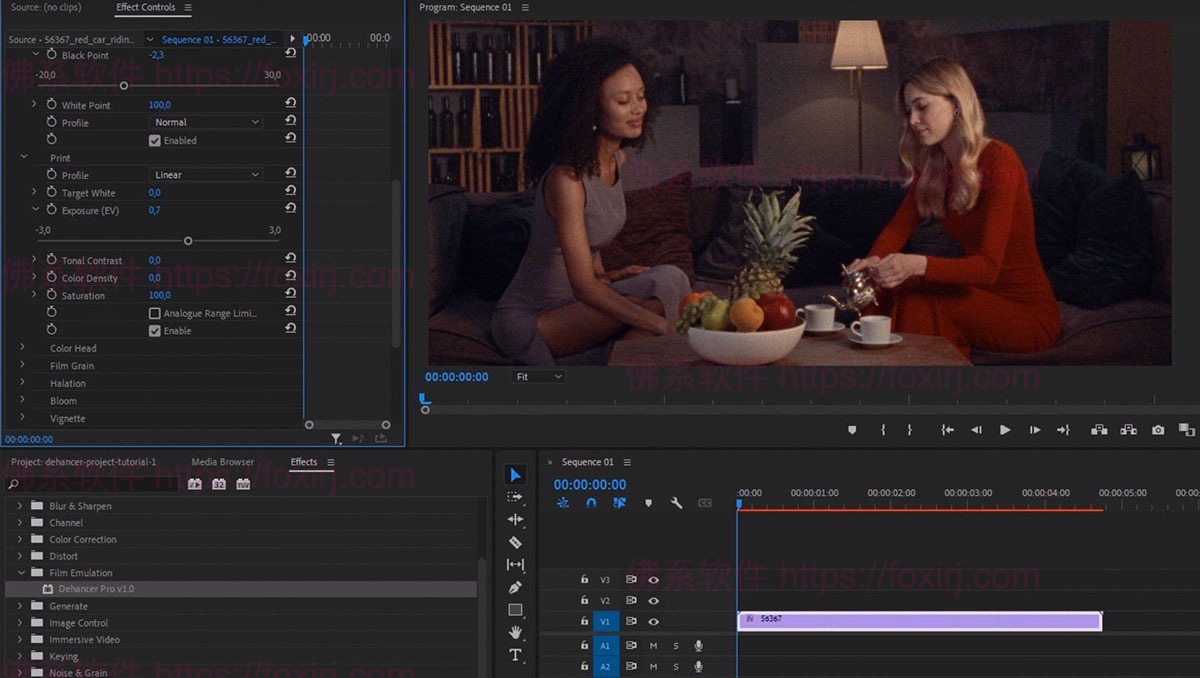Switch to the Media Browser tab
This screenshot has width=1200, height=678.
[222, 462]
